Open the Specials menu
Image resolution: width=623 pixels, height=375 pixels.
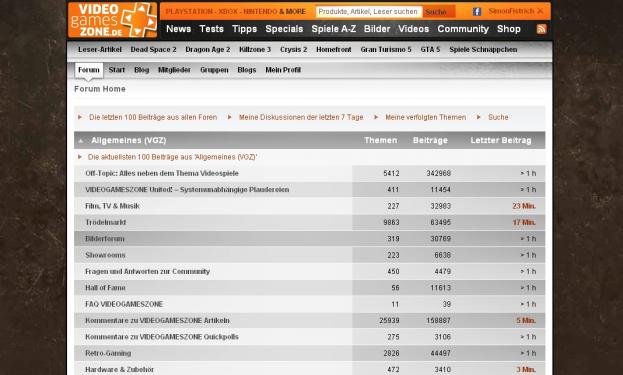[284, 29]
